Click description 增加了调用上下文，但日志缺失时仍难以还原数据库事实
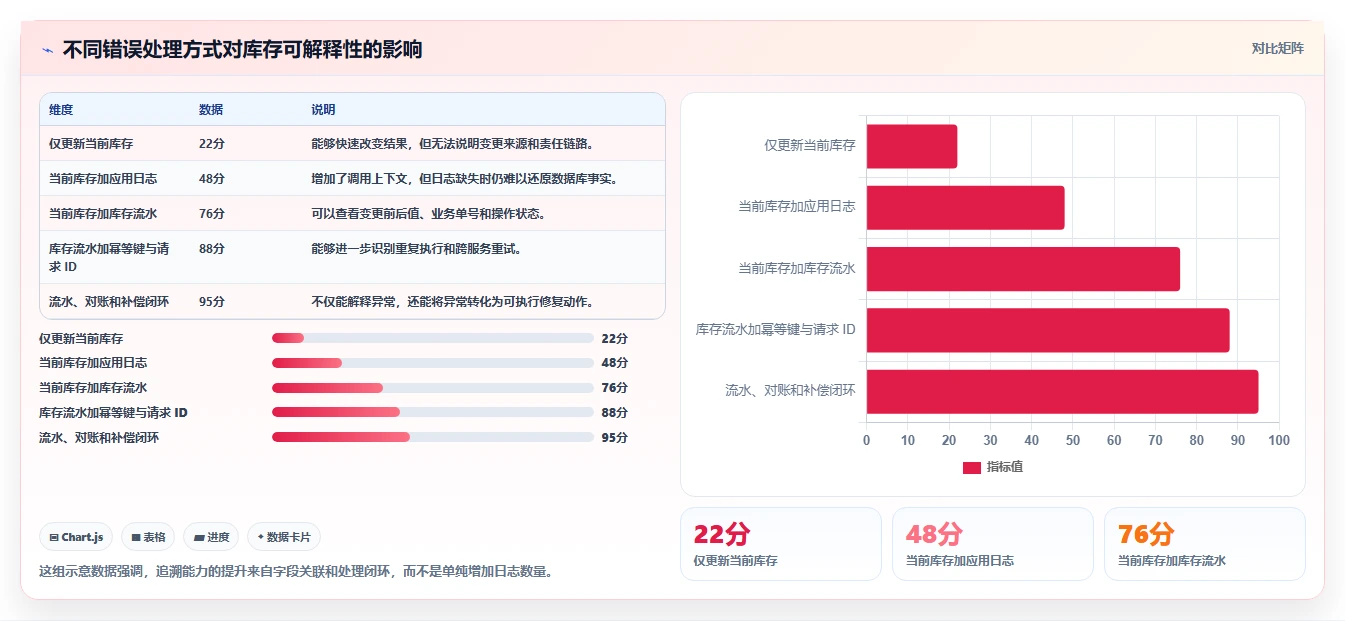Viewport: 1345px width, 621px height. coord(466,178)
